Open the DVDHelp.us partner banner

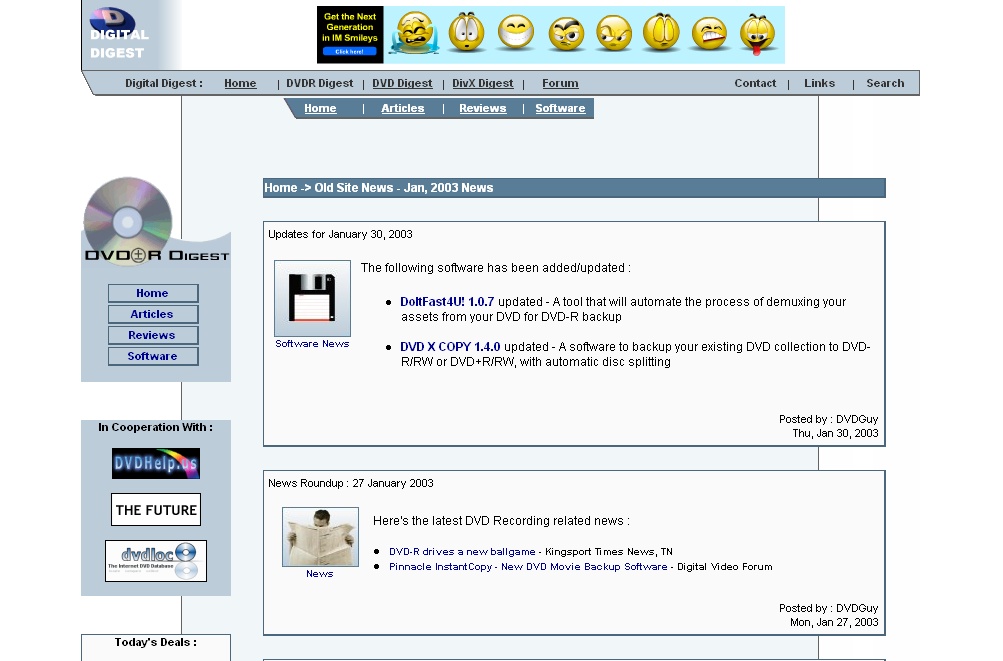(156, 463)
